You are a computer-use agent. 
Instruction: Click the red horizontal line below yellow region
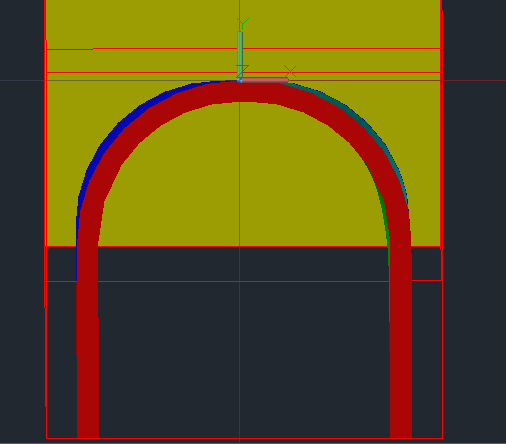(243, 281)
